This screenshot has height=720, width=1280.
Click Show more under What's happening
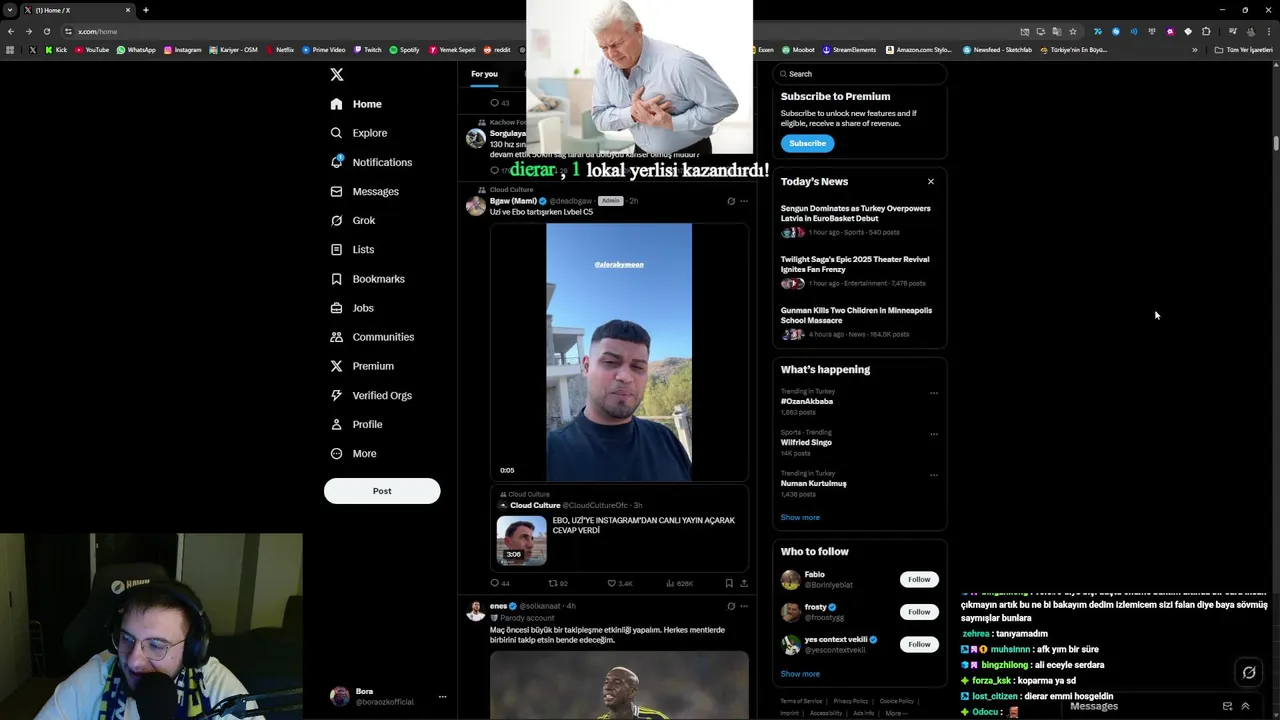800,518
